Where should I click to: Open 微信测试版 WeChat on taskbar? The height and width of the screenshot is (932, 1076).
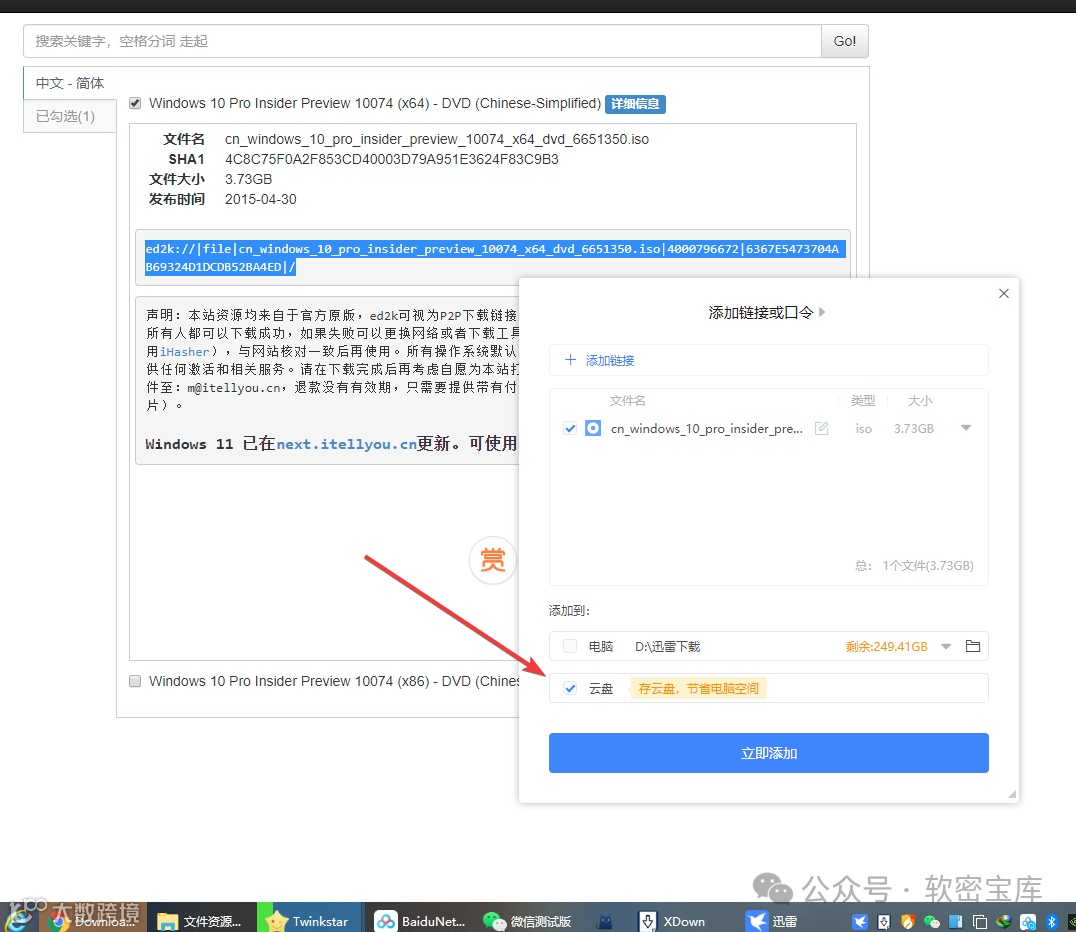(528, 921)
